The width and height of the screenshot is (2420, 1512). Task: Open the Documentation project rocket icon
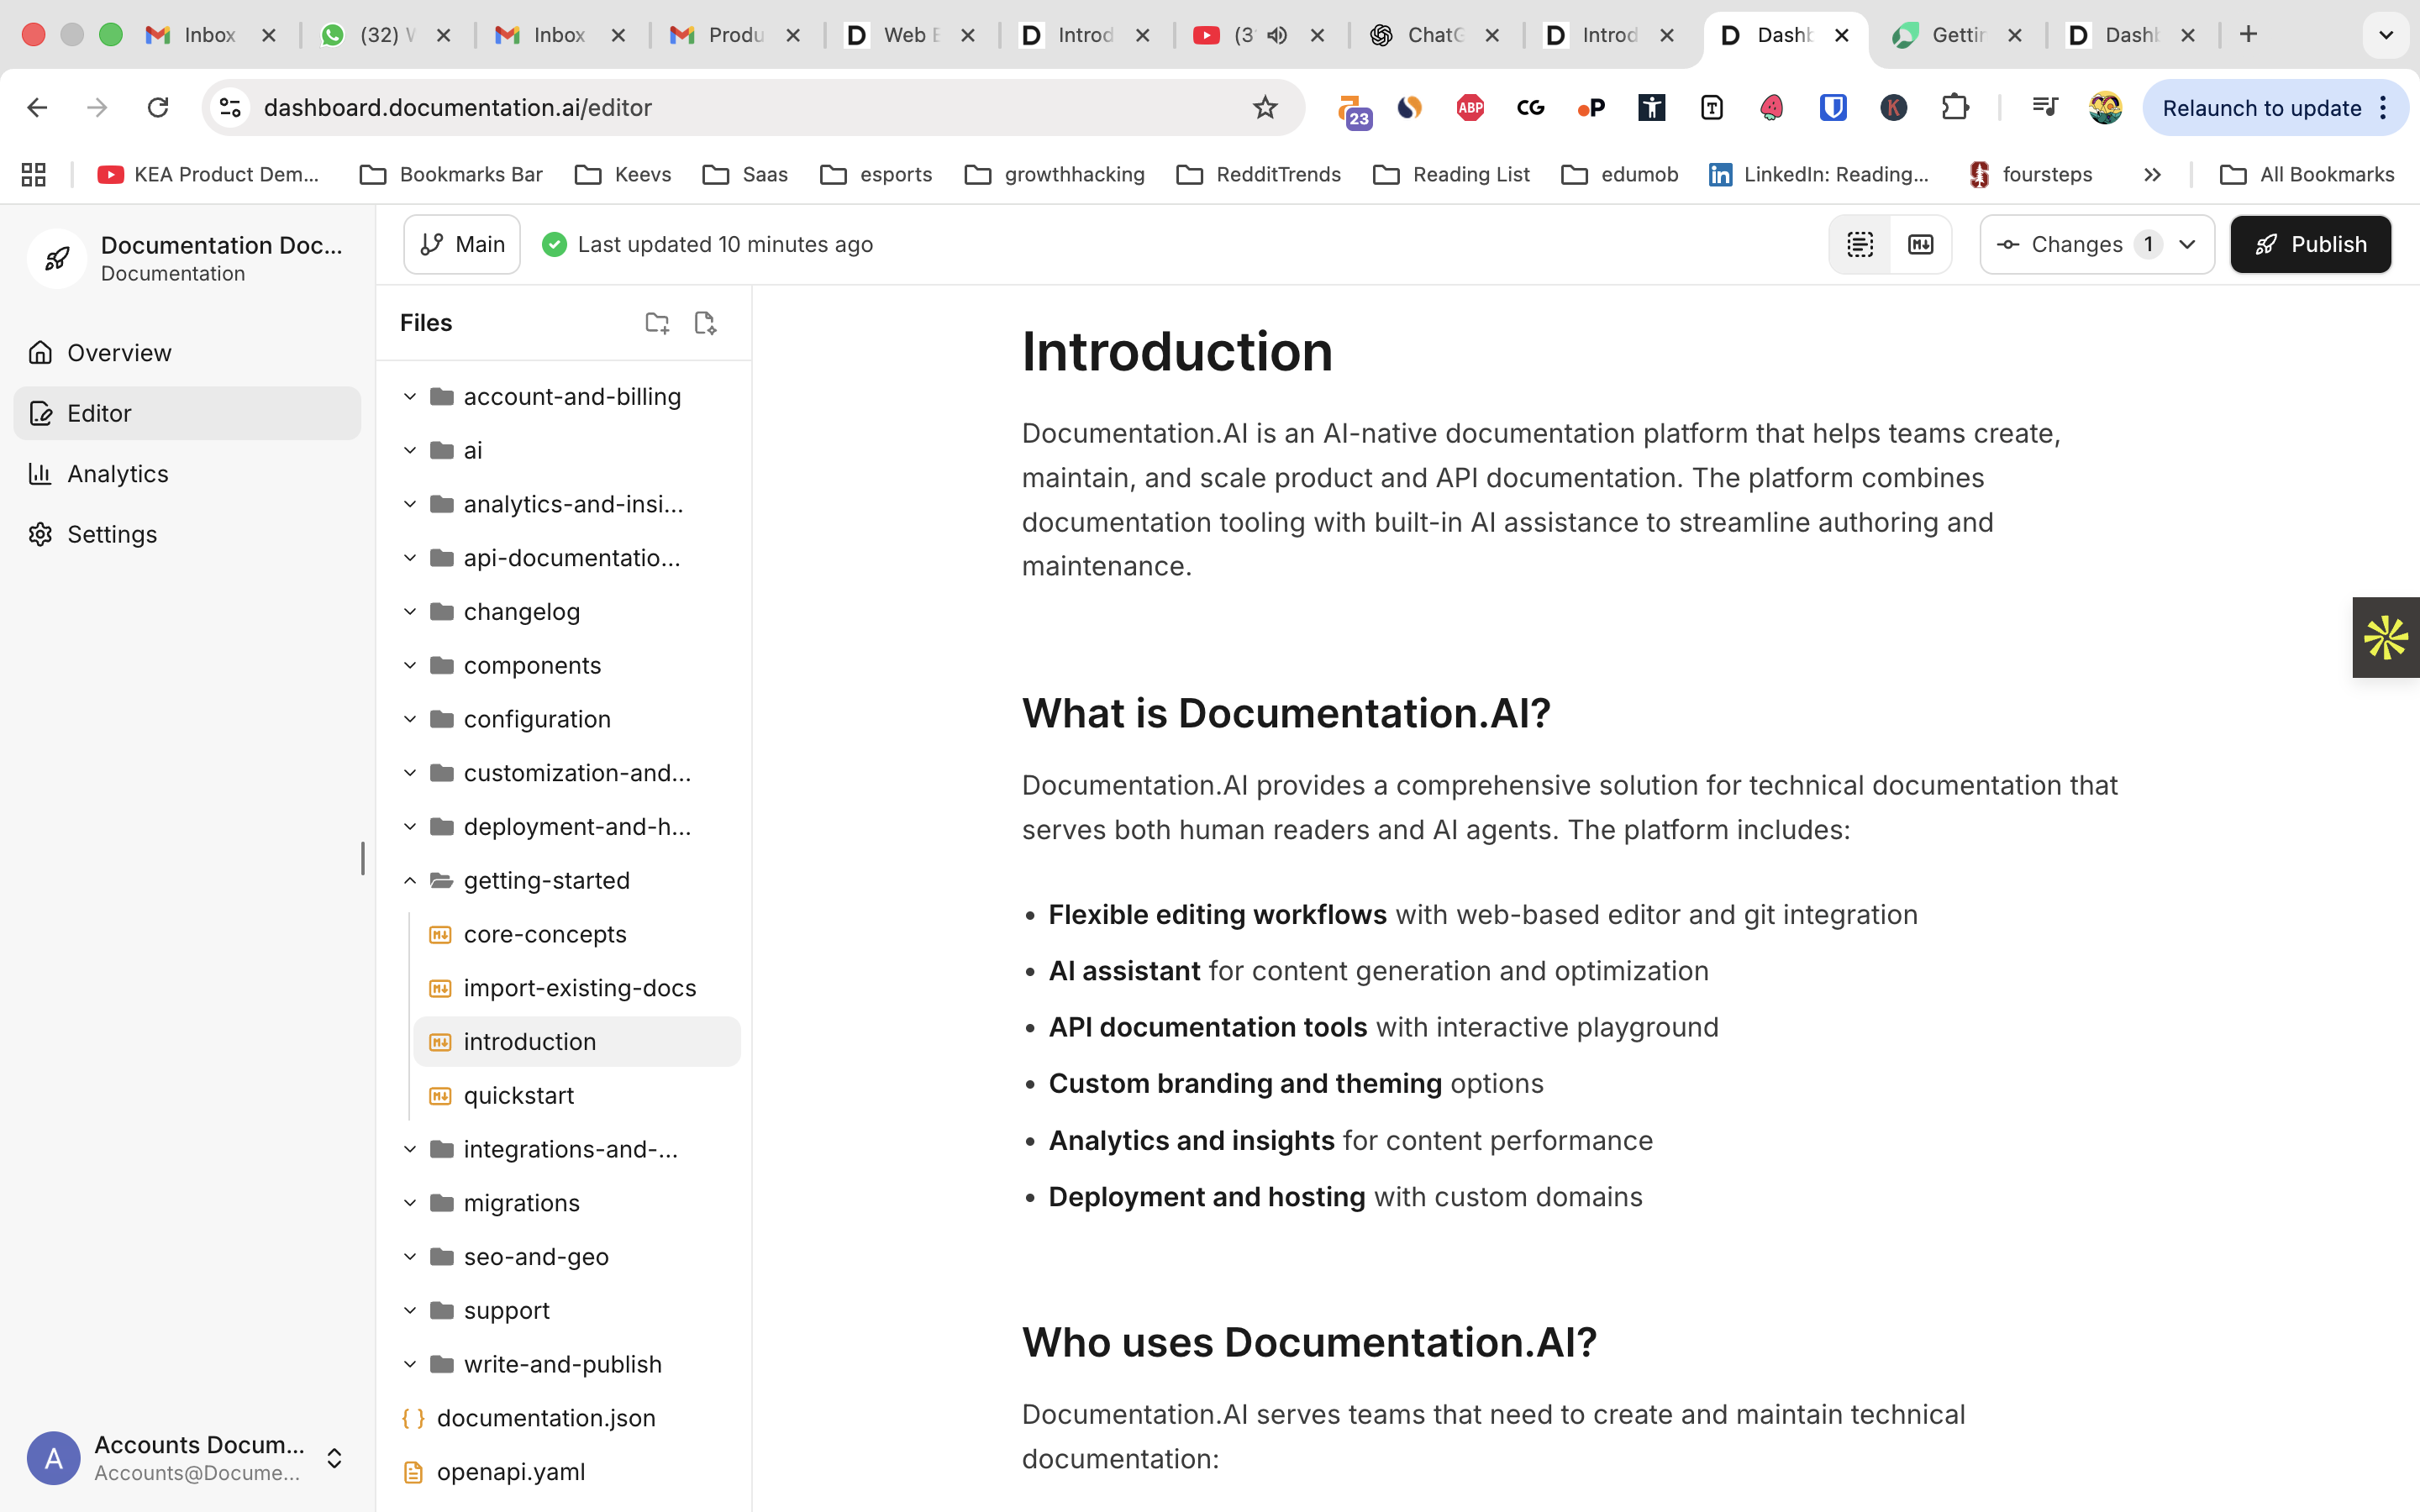point(56,258)
